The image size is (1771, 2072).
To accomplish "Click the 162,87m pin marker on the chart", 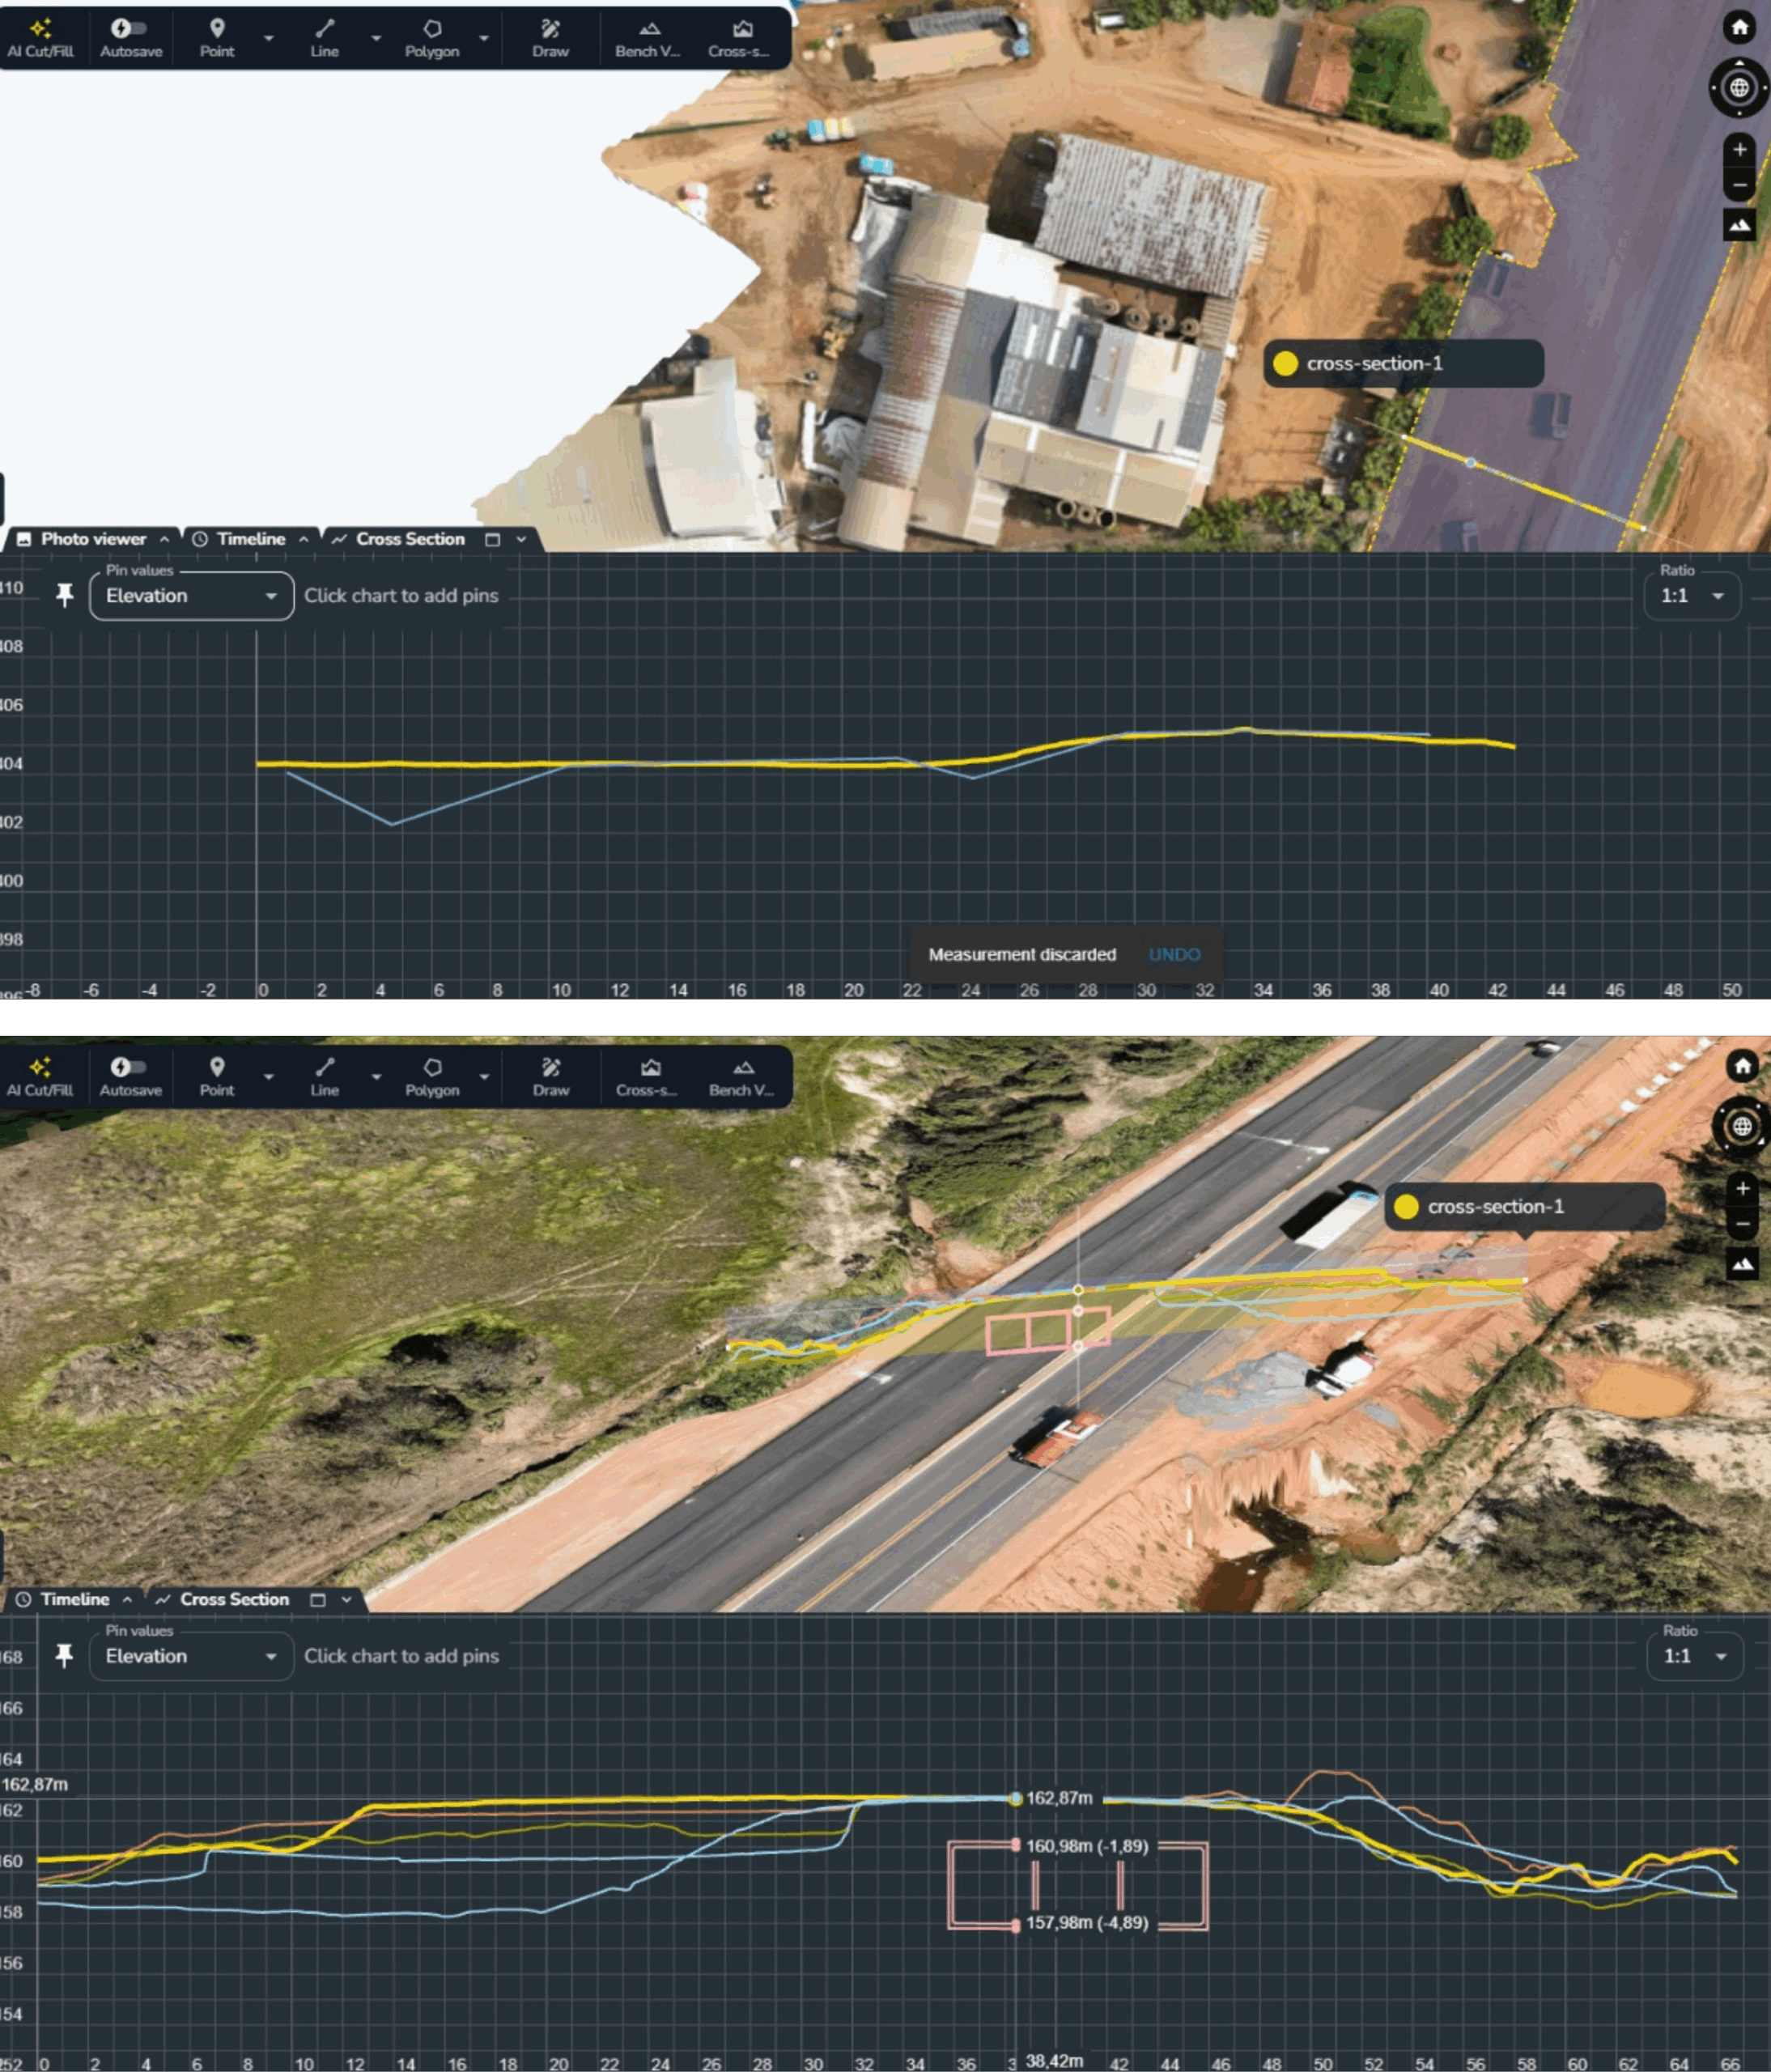I will coord(1015,1798).
